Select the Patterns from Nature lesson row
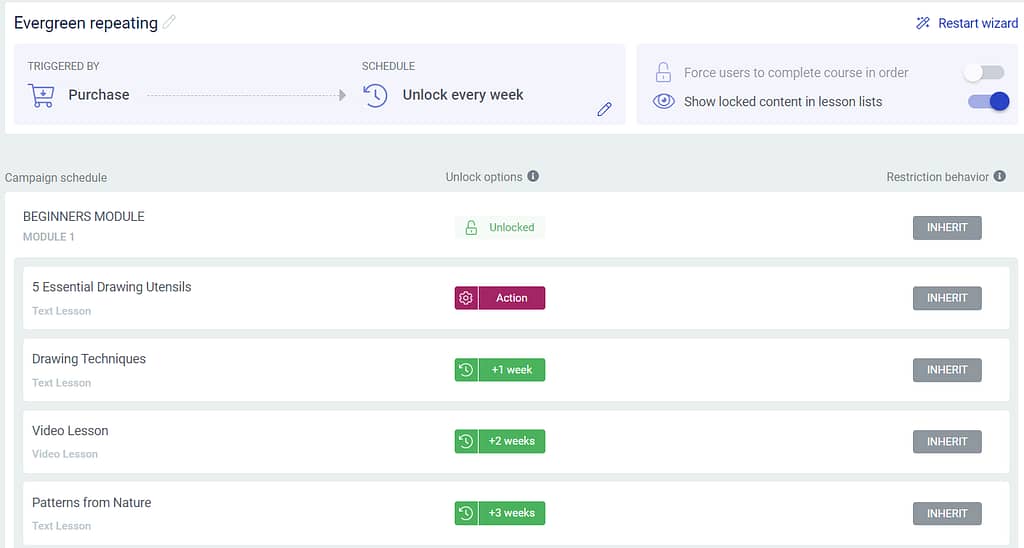Image resolution: width=1024 pixels, height=548 pixels. (x=516, y=513)
